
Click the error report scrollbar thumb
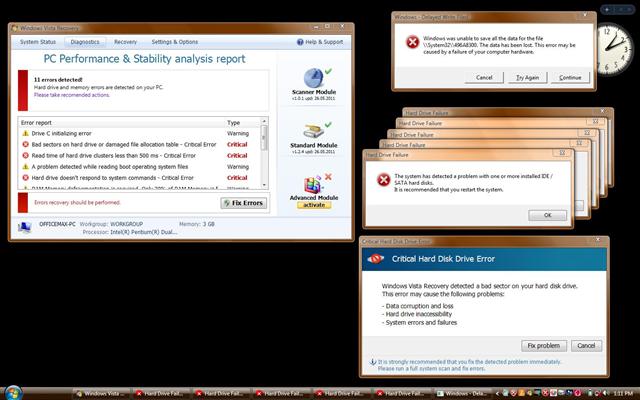(x=264, y=138)
